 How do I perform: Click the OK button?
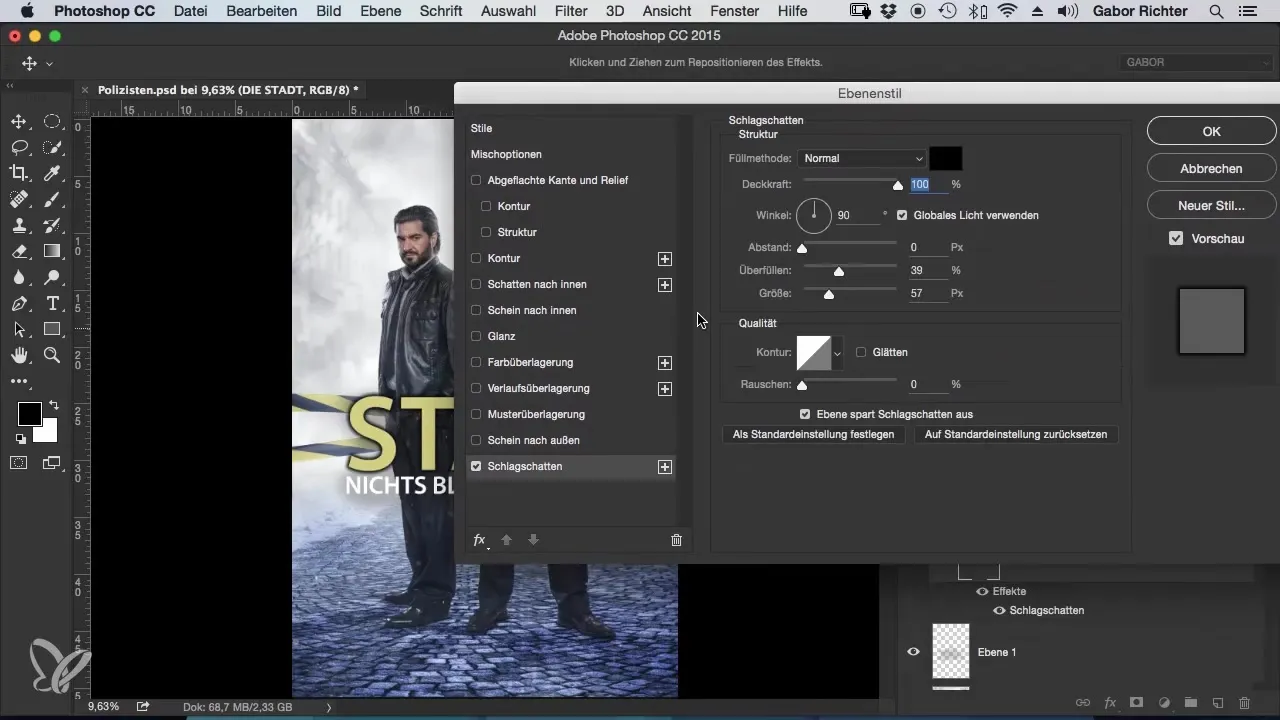coord(1211,131)
